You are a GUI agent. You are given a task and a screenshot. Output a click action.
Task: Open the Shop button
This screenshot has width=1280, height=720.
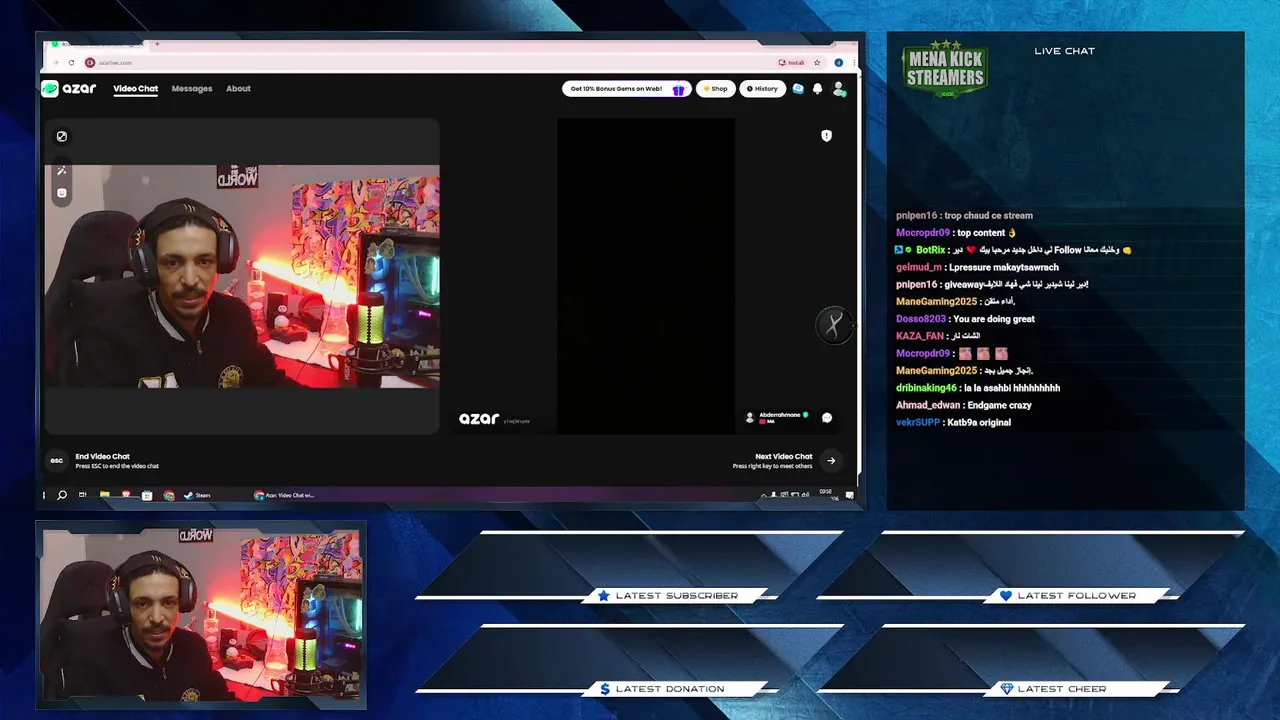(x=716, y=89)
